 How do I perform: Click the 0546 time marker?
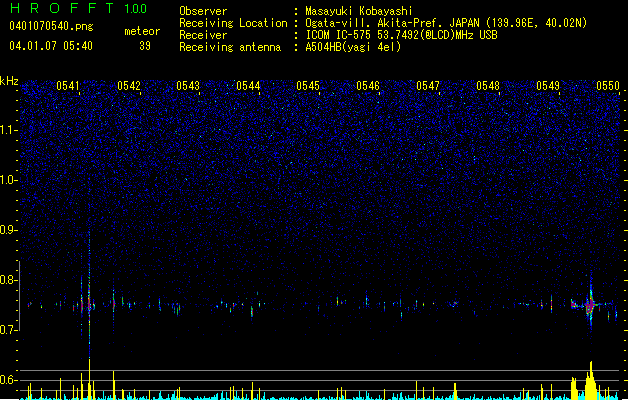368,86
